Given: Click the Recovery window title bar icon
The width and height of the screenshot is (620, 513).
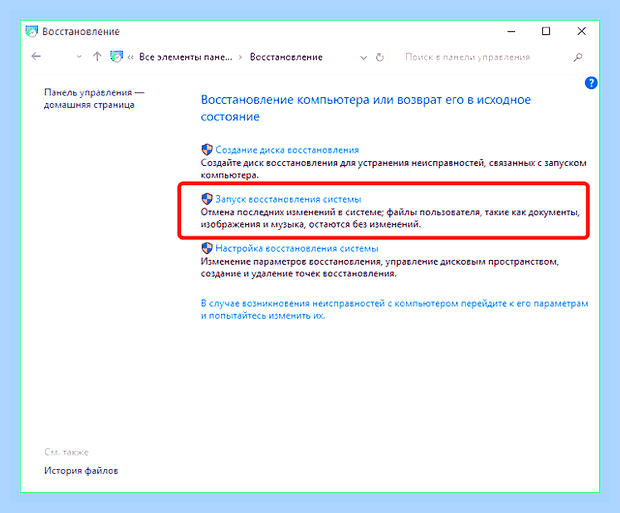Looking at the screenshot, I should (32, 31).
